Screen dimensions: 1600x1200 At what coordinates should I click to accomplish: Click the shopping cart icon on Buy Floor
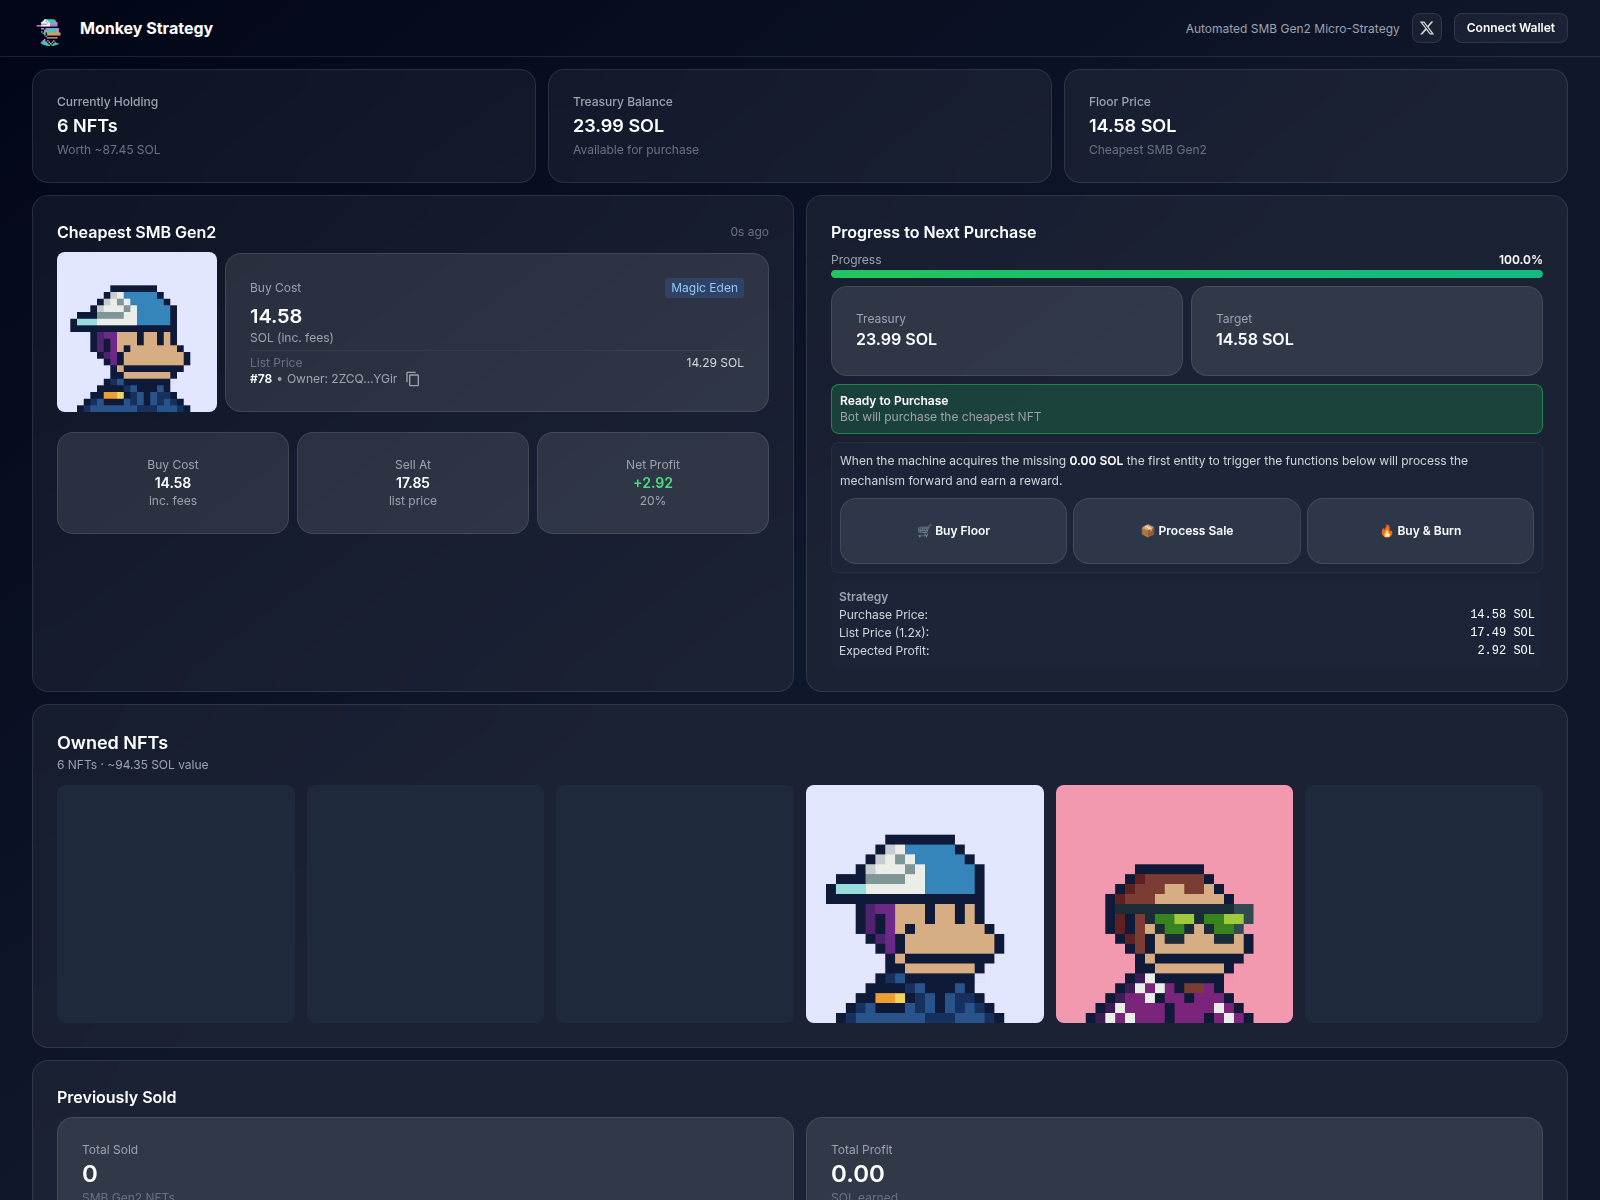[925, 531]
